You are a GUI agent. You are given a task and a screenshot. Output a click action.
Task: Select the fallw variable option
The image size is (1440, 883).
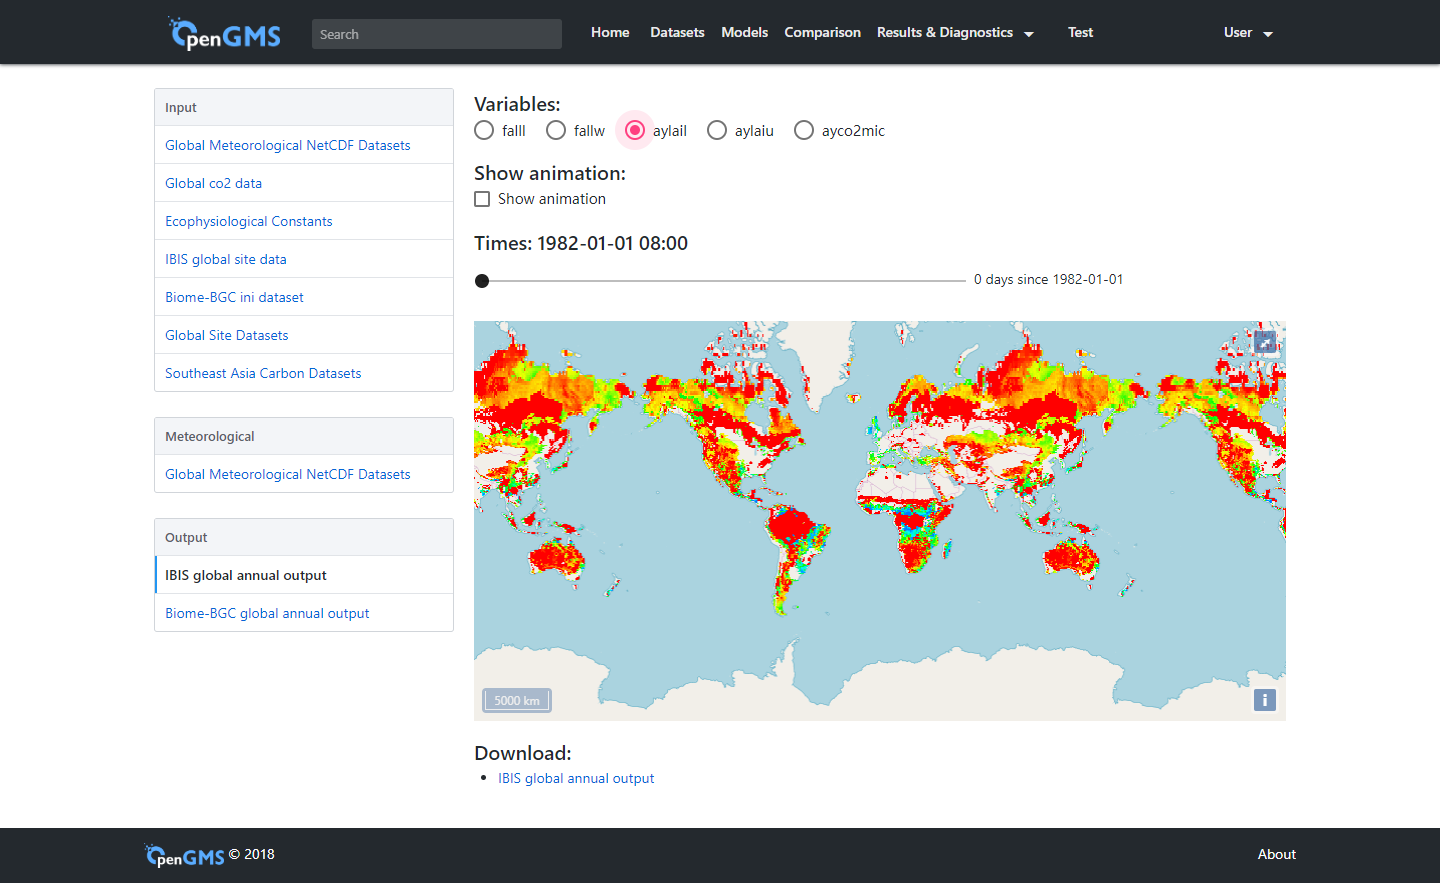[557, 131]
